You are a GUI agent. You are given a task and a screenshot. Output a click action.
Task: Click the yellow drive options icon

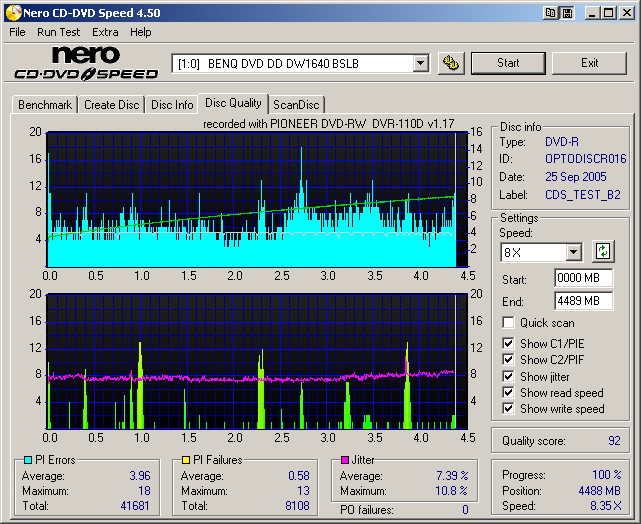tap(451, 63)
